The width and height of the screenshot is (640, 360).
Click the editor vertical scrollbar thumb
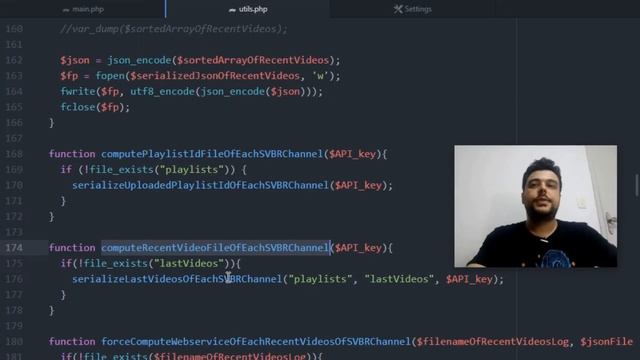click(637, 185)
